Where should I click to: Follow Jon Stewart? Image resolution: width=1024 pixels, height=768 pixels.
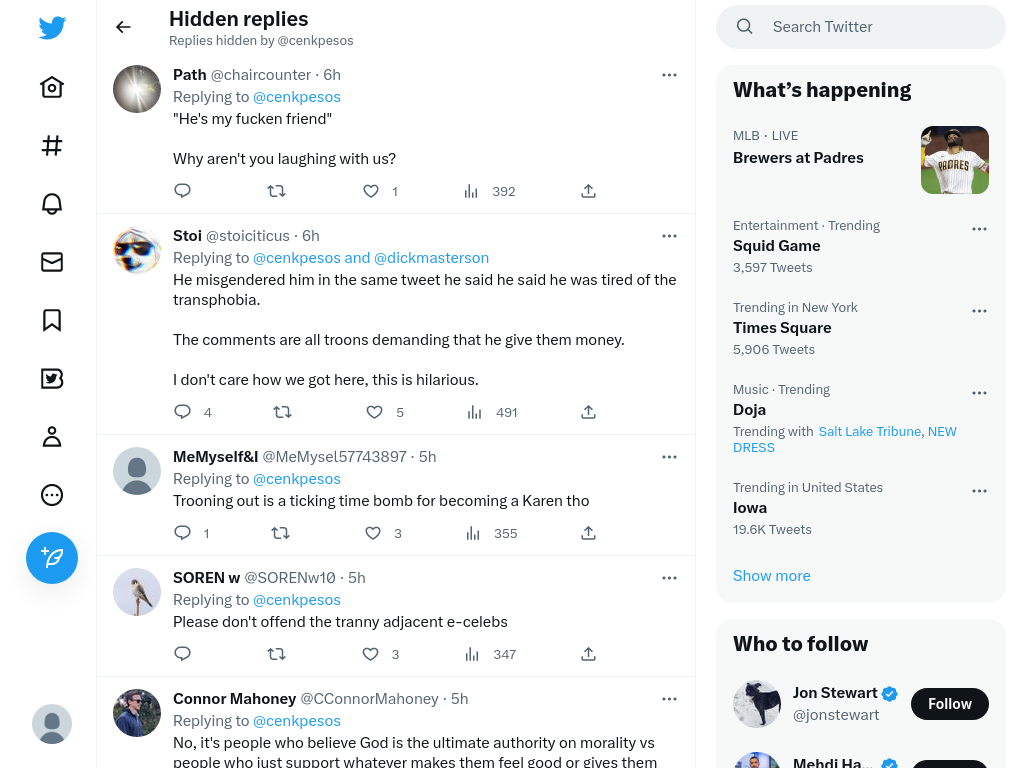coord(950,704)
